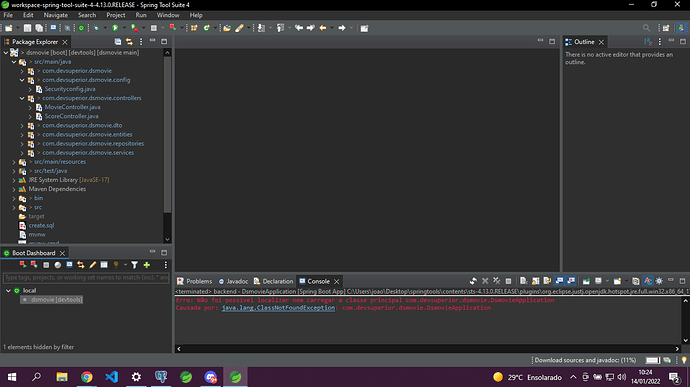The image size is (690, 387).
Task: Click Download sources progress bar in status bar
Action: coord(652,360)
